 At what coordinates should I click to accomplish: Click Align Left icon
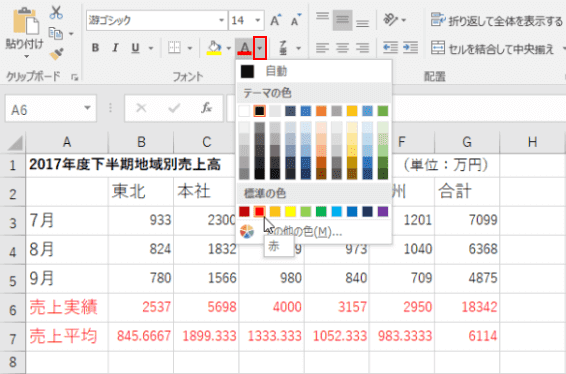(x=322, y=48)
